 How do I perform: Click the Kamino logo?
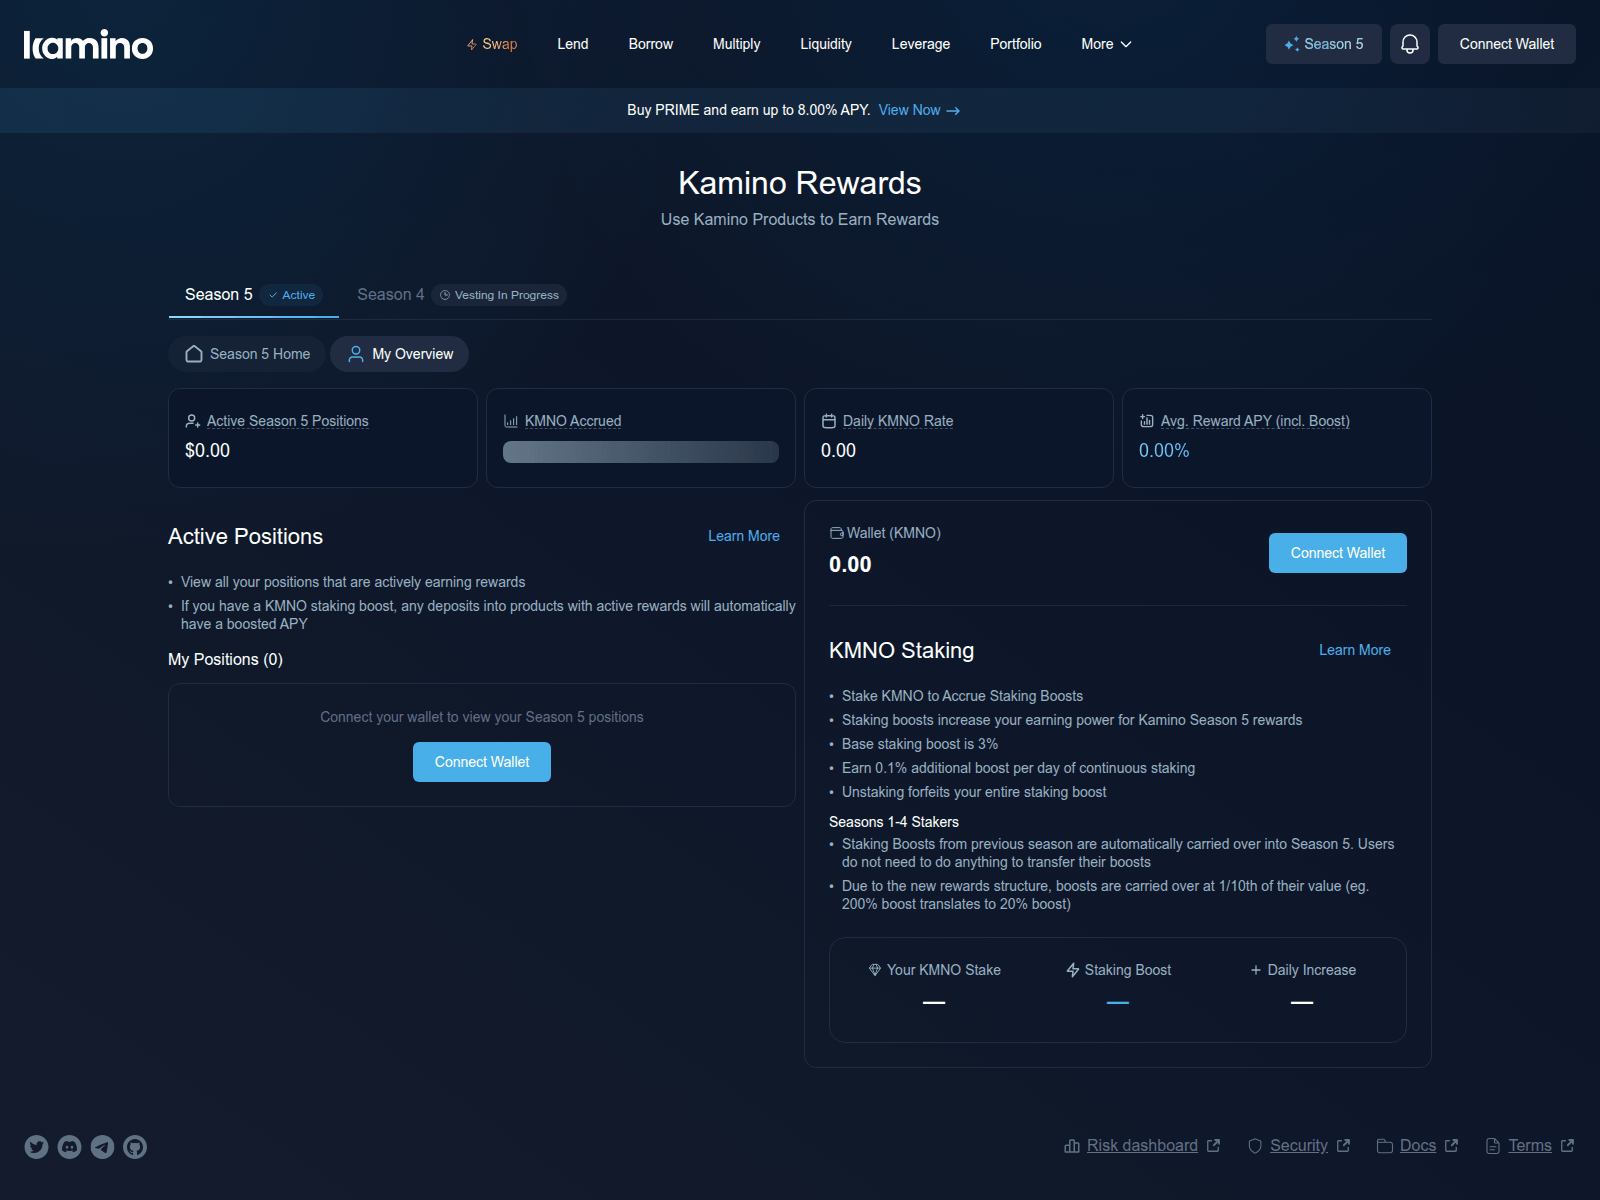click(88, 43)
